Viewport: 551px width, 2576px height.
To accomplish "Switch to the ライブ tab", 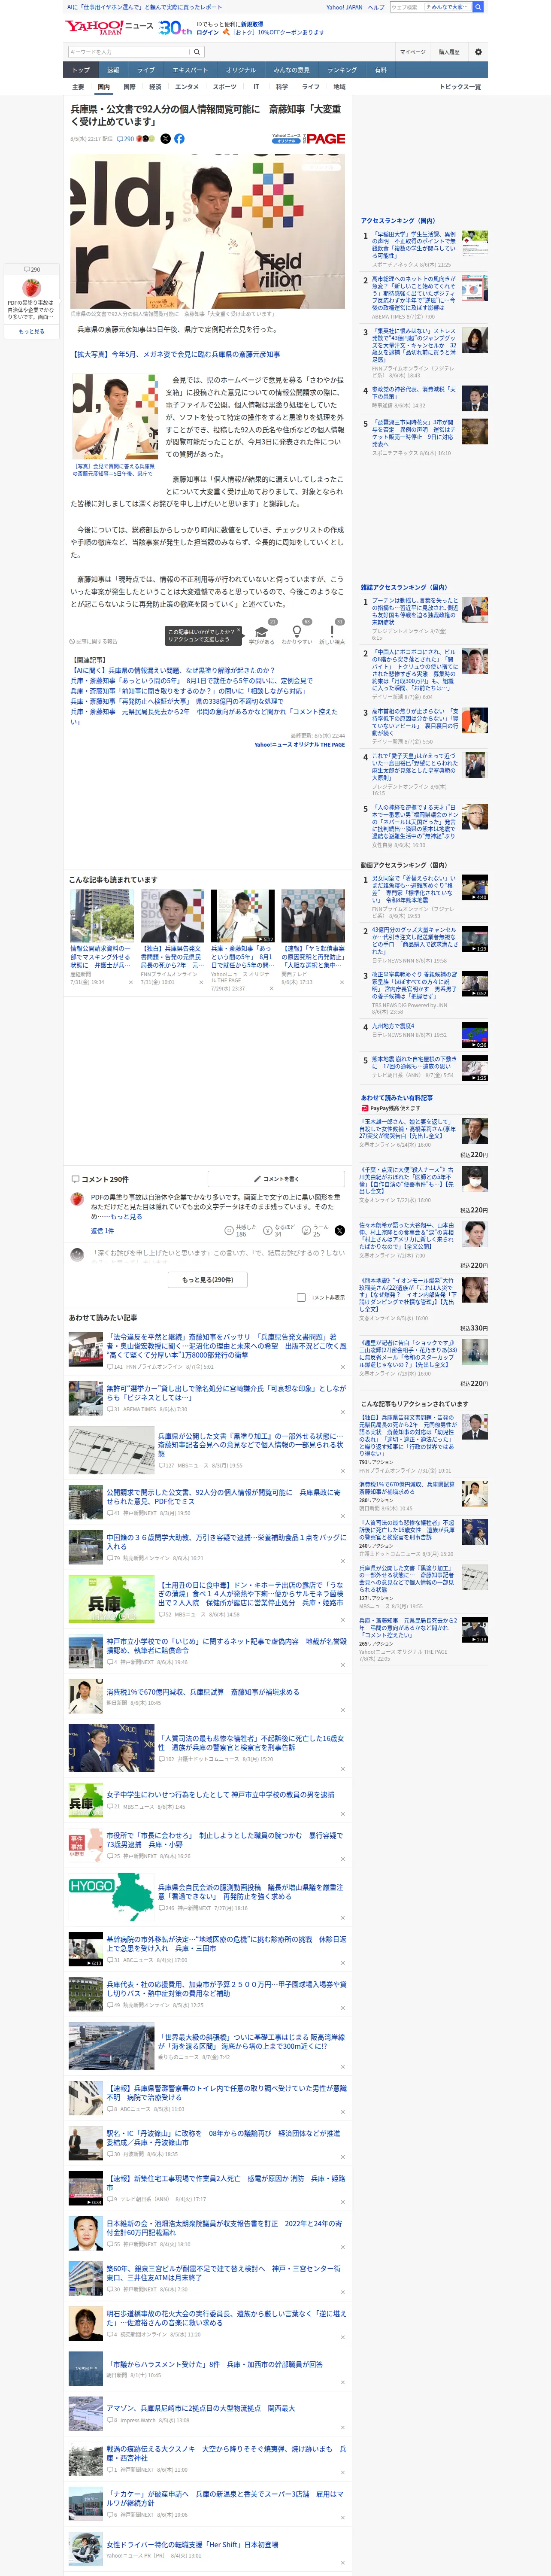I will point(146,70).
